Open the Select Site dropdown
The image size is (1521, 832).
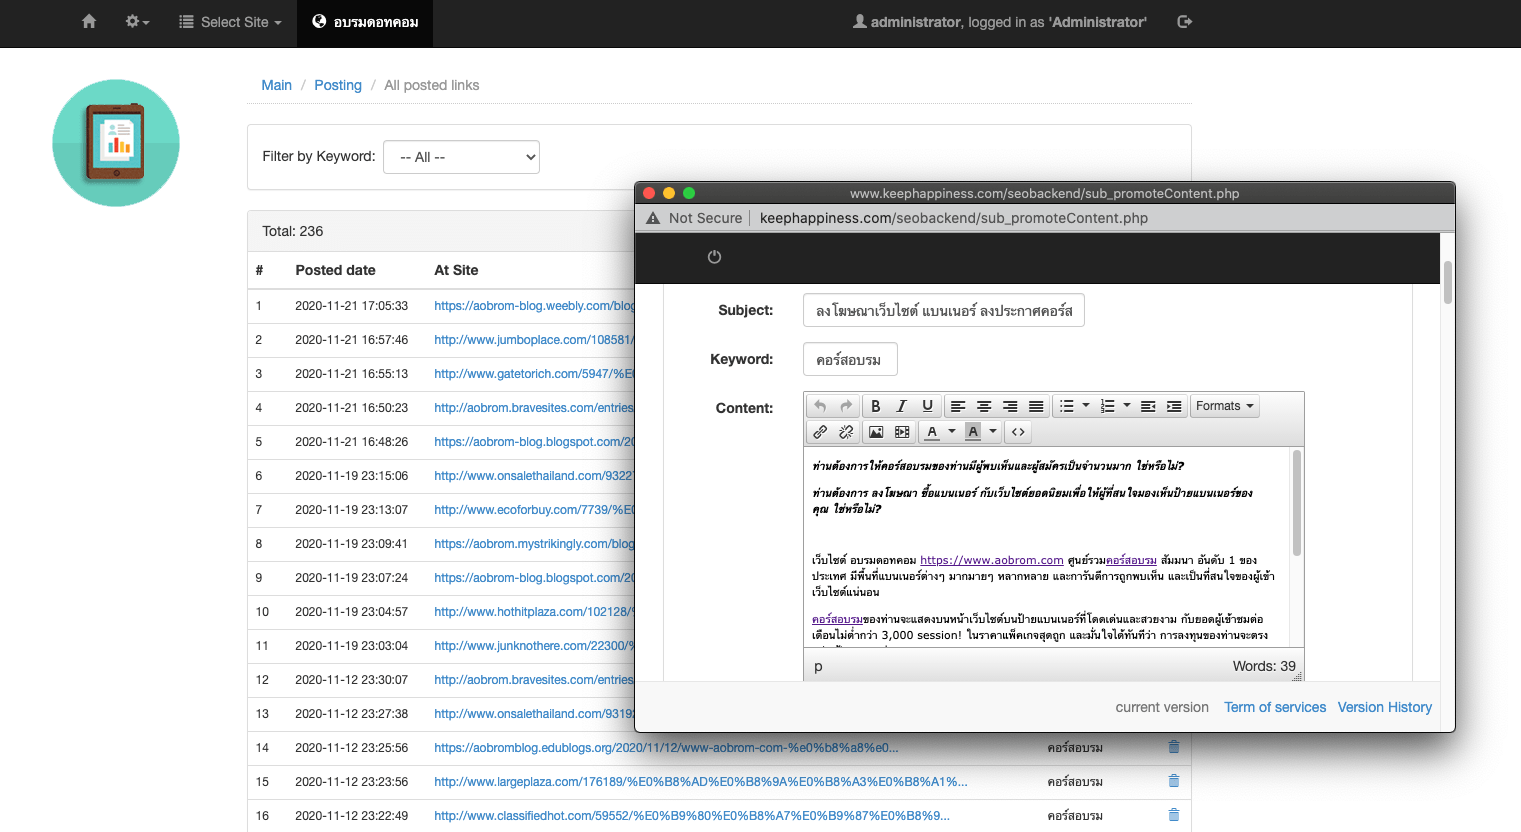(x=230, y=22)
